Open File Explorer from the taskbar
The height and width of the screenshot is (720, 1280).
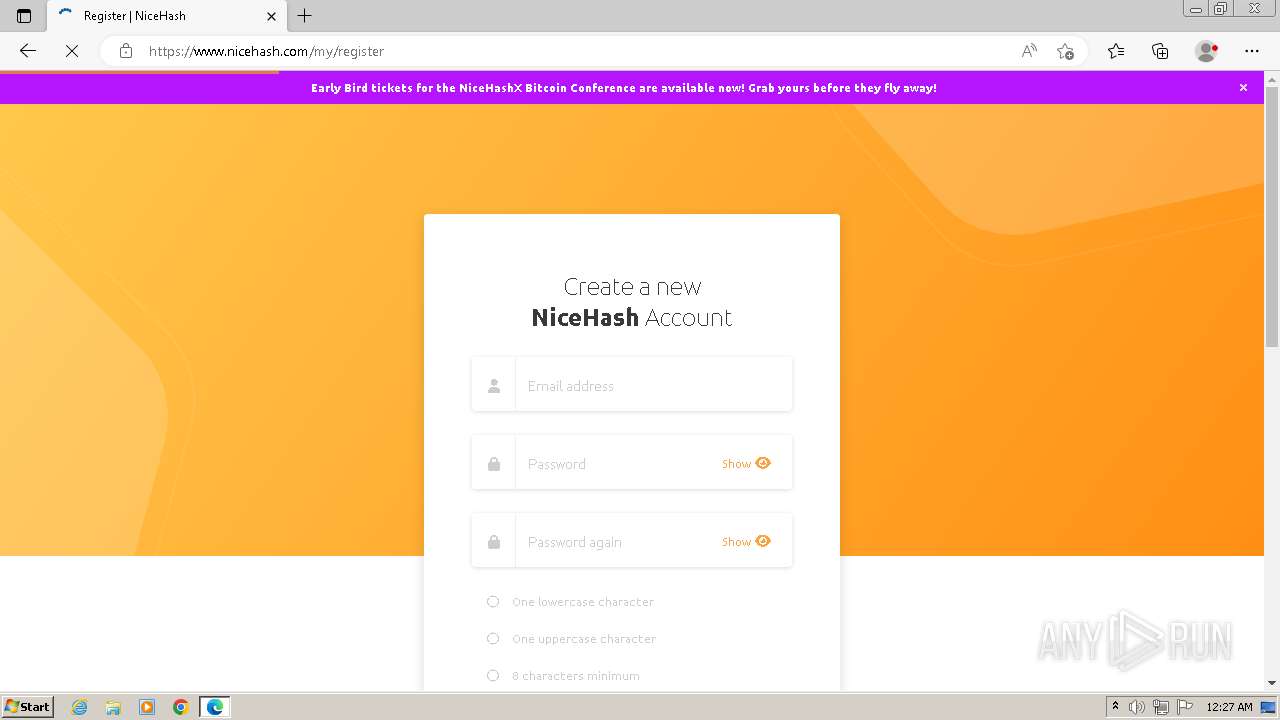tap(113, 707)
